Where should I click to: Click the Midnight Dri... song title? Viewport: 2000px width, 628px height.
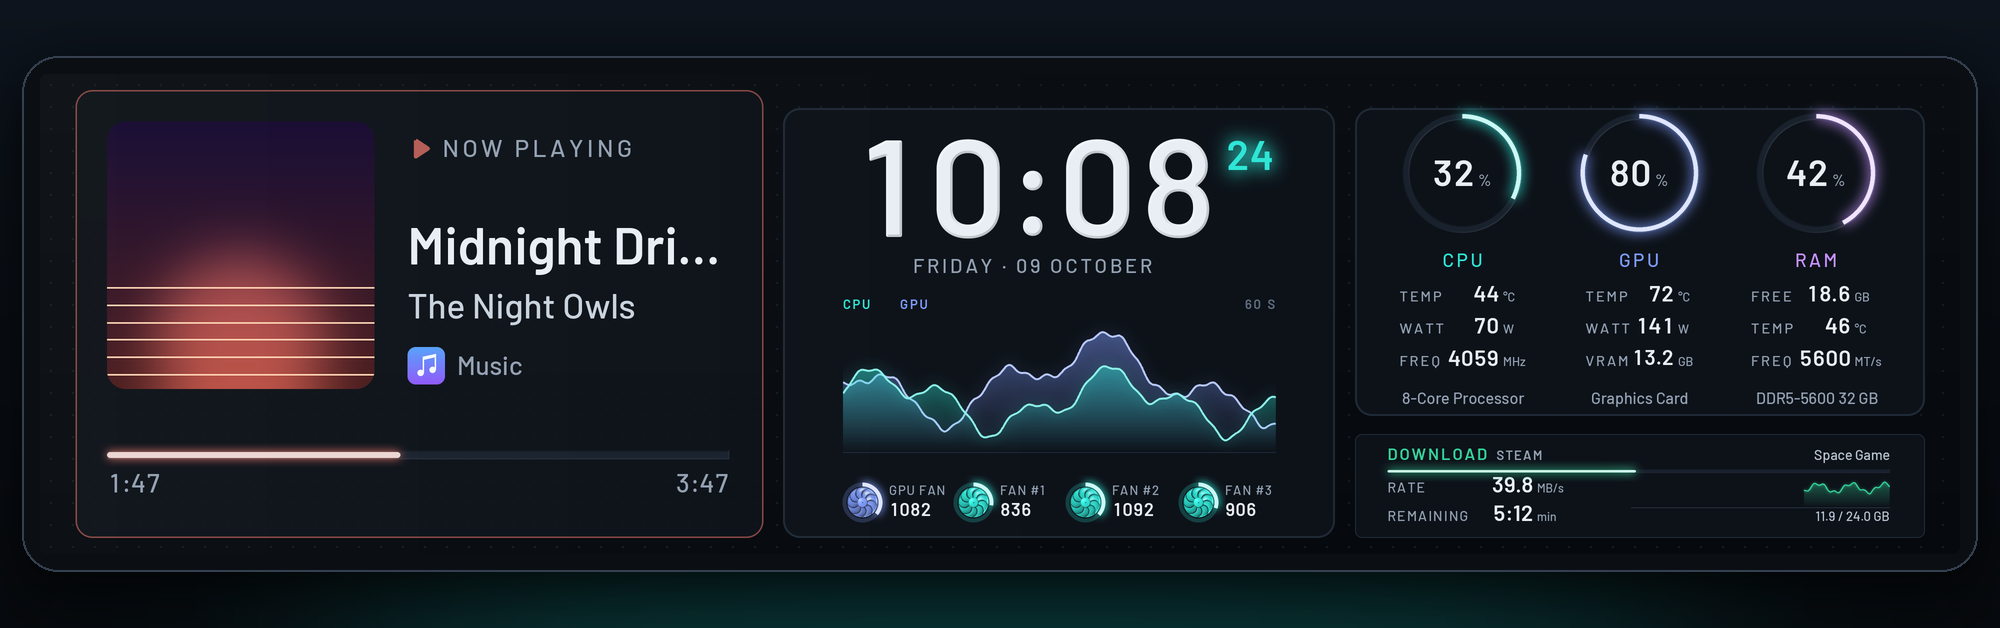point(563,247)
